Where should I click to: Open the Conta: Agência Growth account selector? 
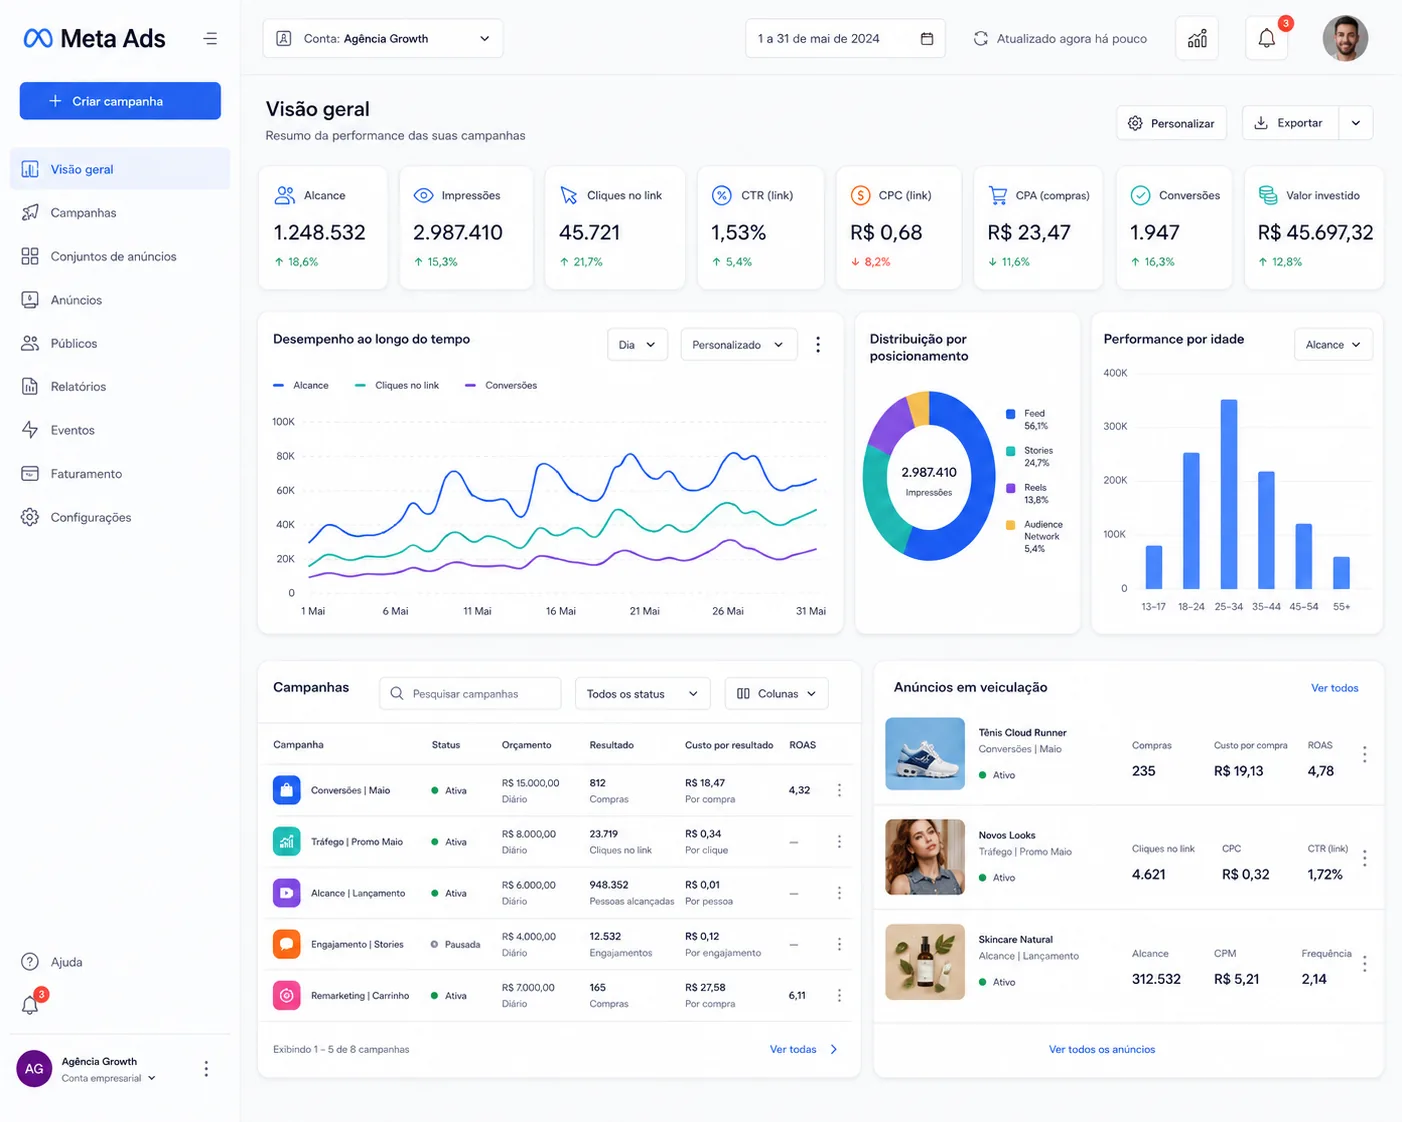383,39
